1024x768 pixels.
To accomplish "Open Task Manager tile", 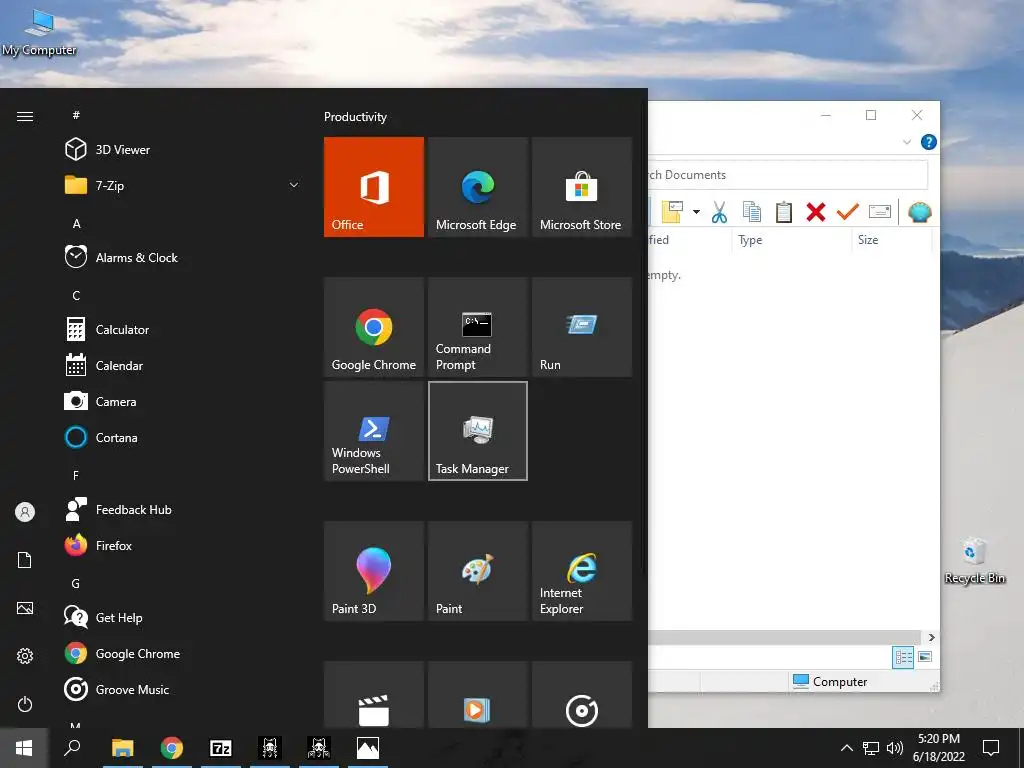I will [x=477, y=431].
